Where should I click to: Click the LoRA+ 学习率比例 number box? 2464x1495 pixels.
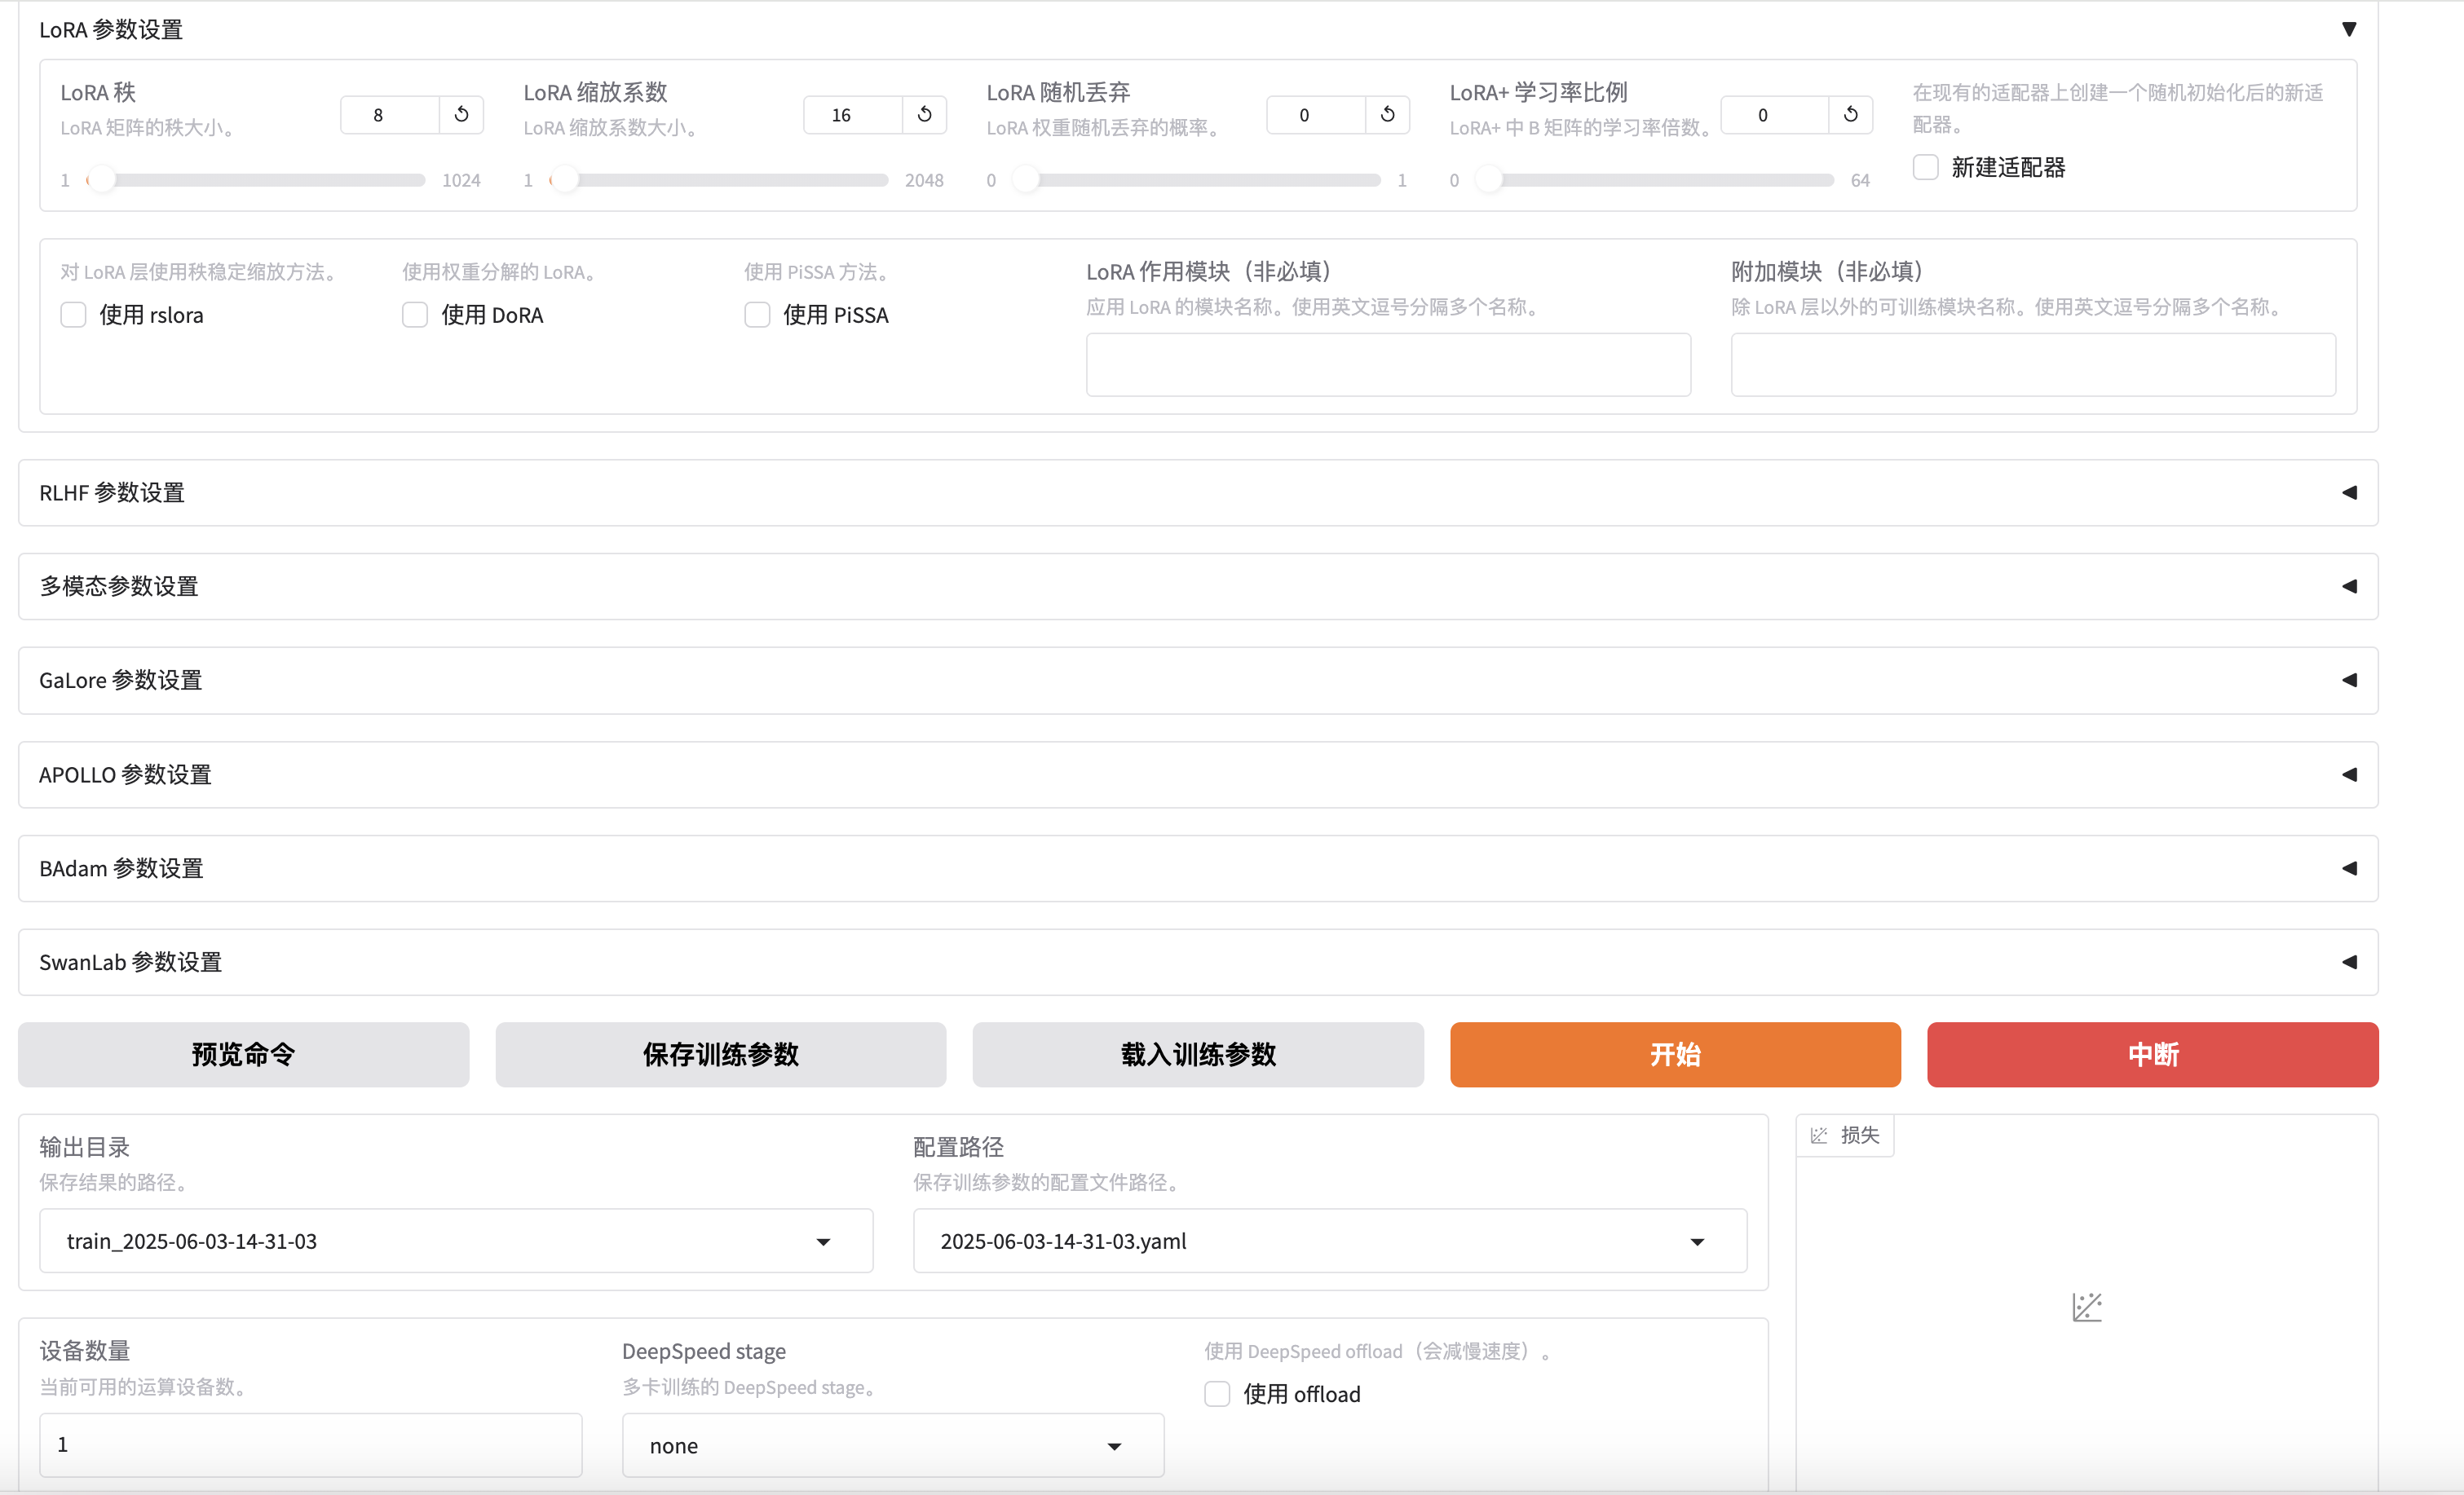point(1775,115)
